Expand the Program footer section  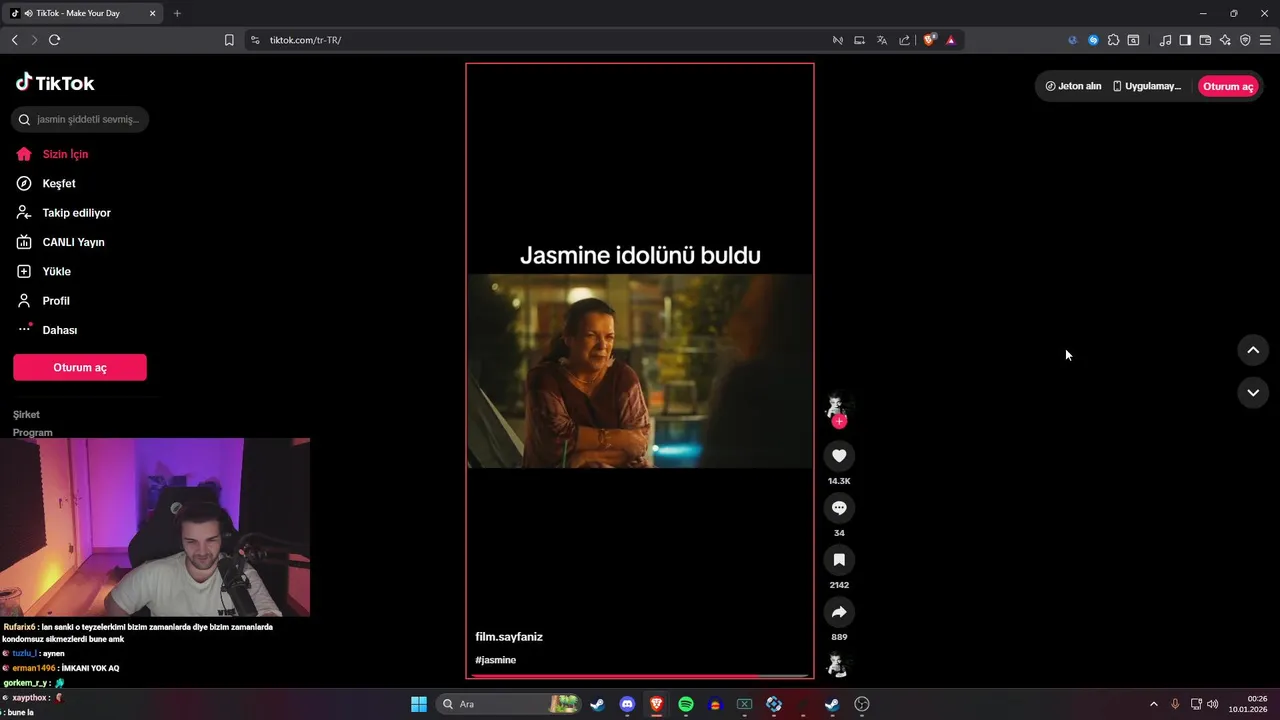click(33, 432)
